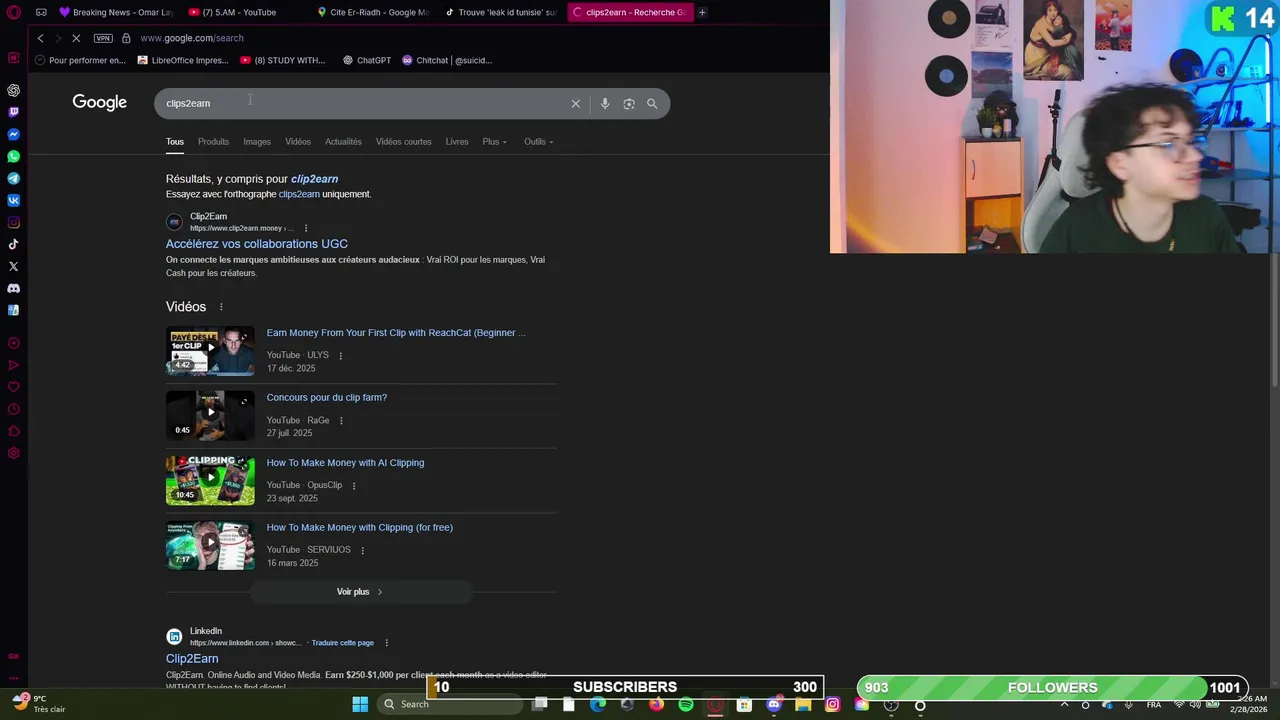Click 'Traduire cette page' link
The image size is (1280, 720).
342,643
